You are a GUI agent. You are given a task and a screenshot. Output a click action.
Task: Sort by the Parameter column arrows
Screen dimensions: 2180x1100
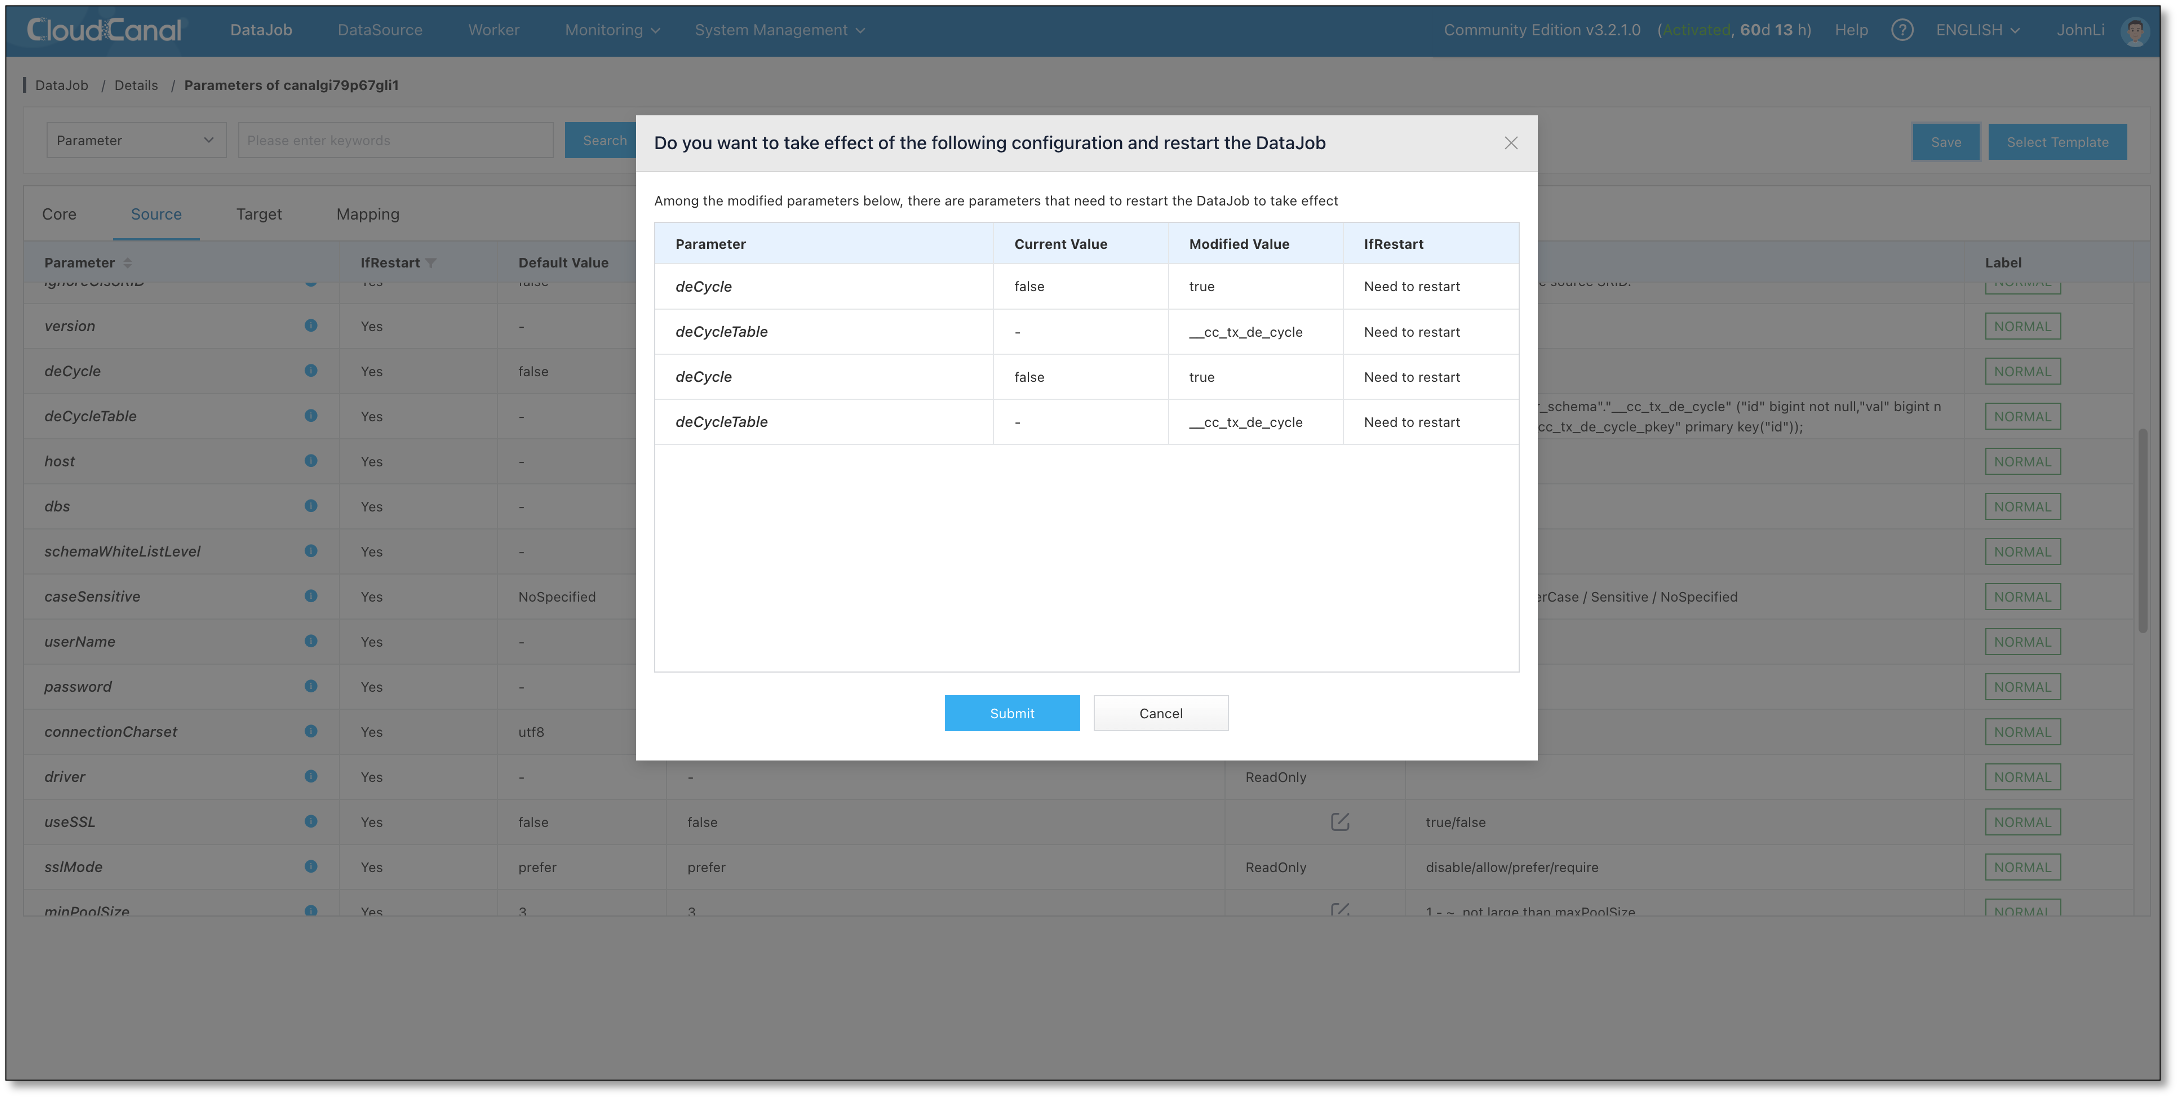point(128,263)
